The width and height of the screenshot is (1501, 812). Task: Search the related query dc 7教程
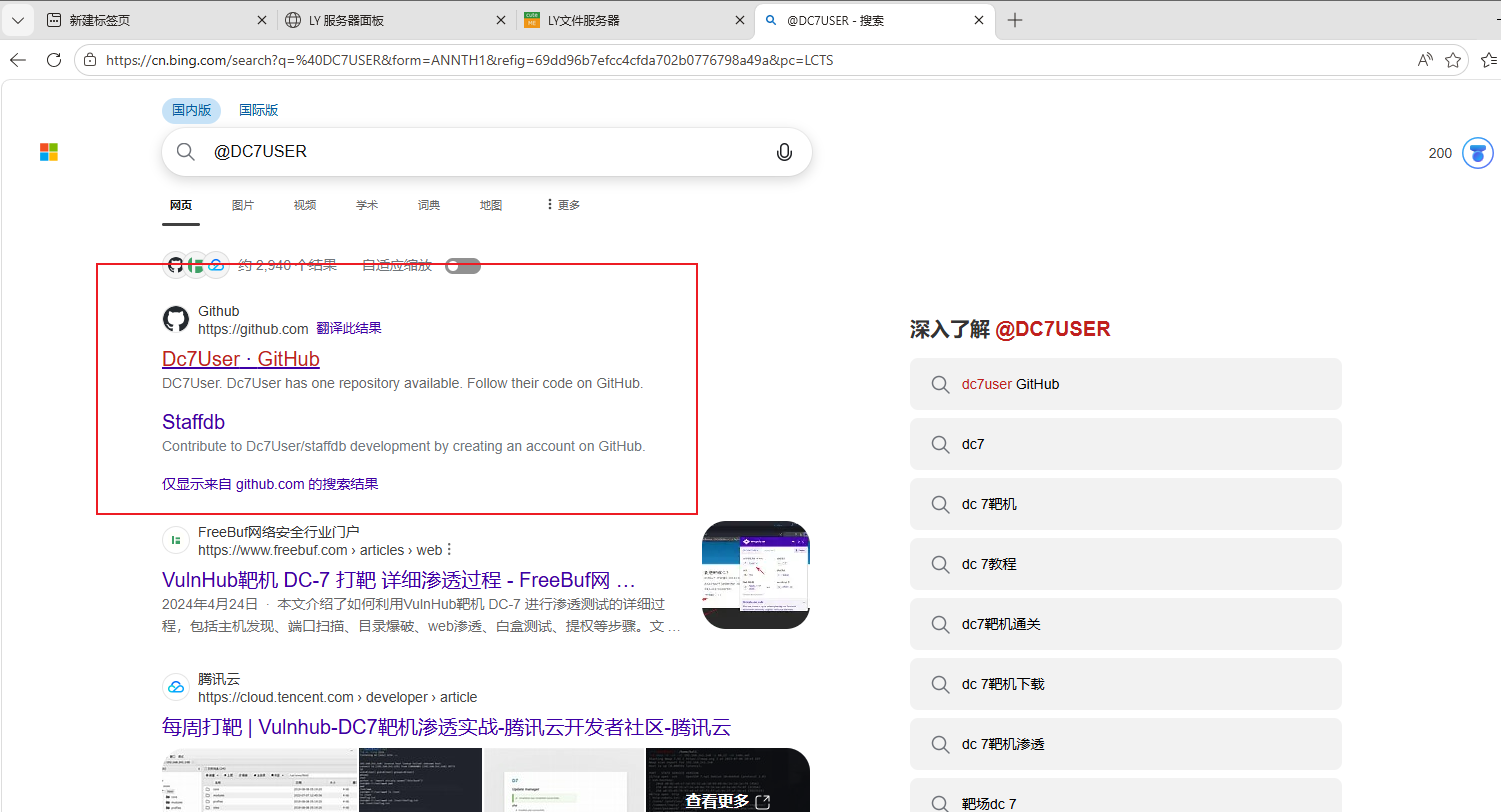pyautogui.click(x=1126, y=564)
